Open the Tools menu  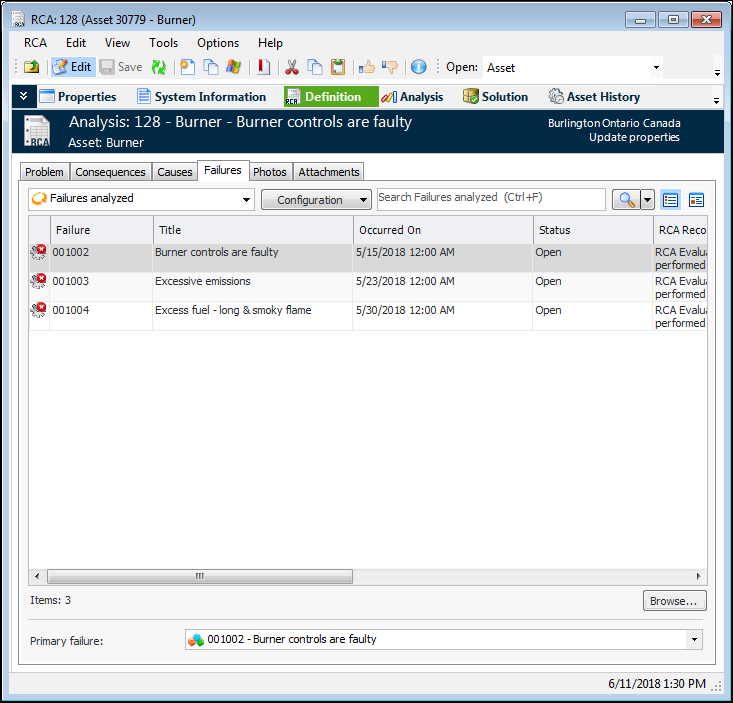point(164,43)
